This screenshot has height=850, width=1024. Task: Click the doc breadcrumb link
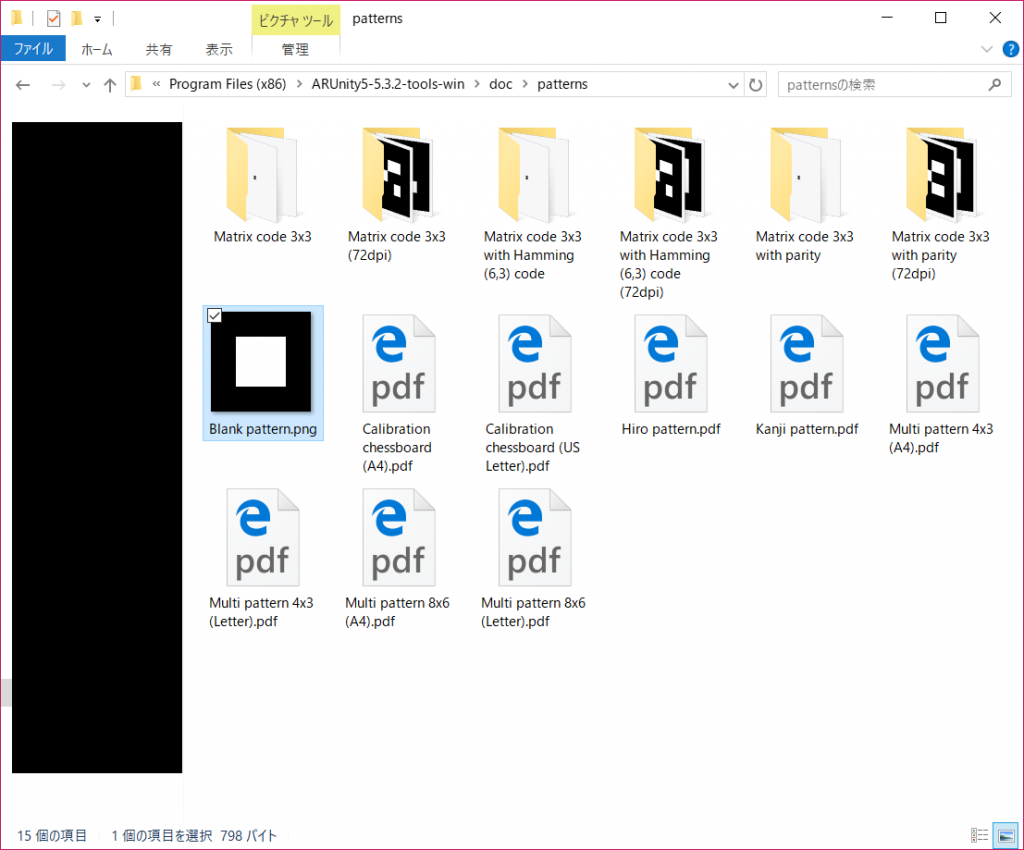point(500,84)
